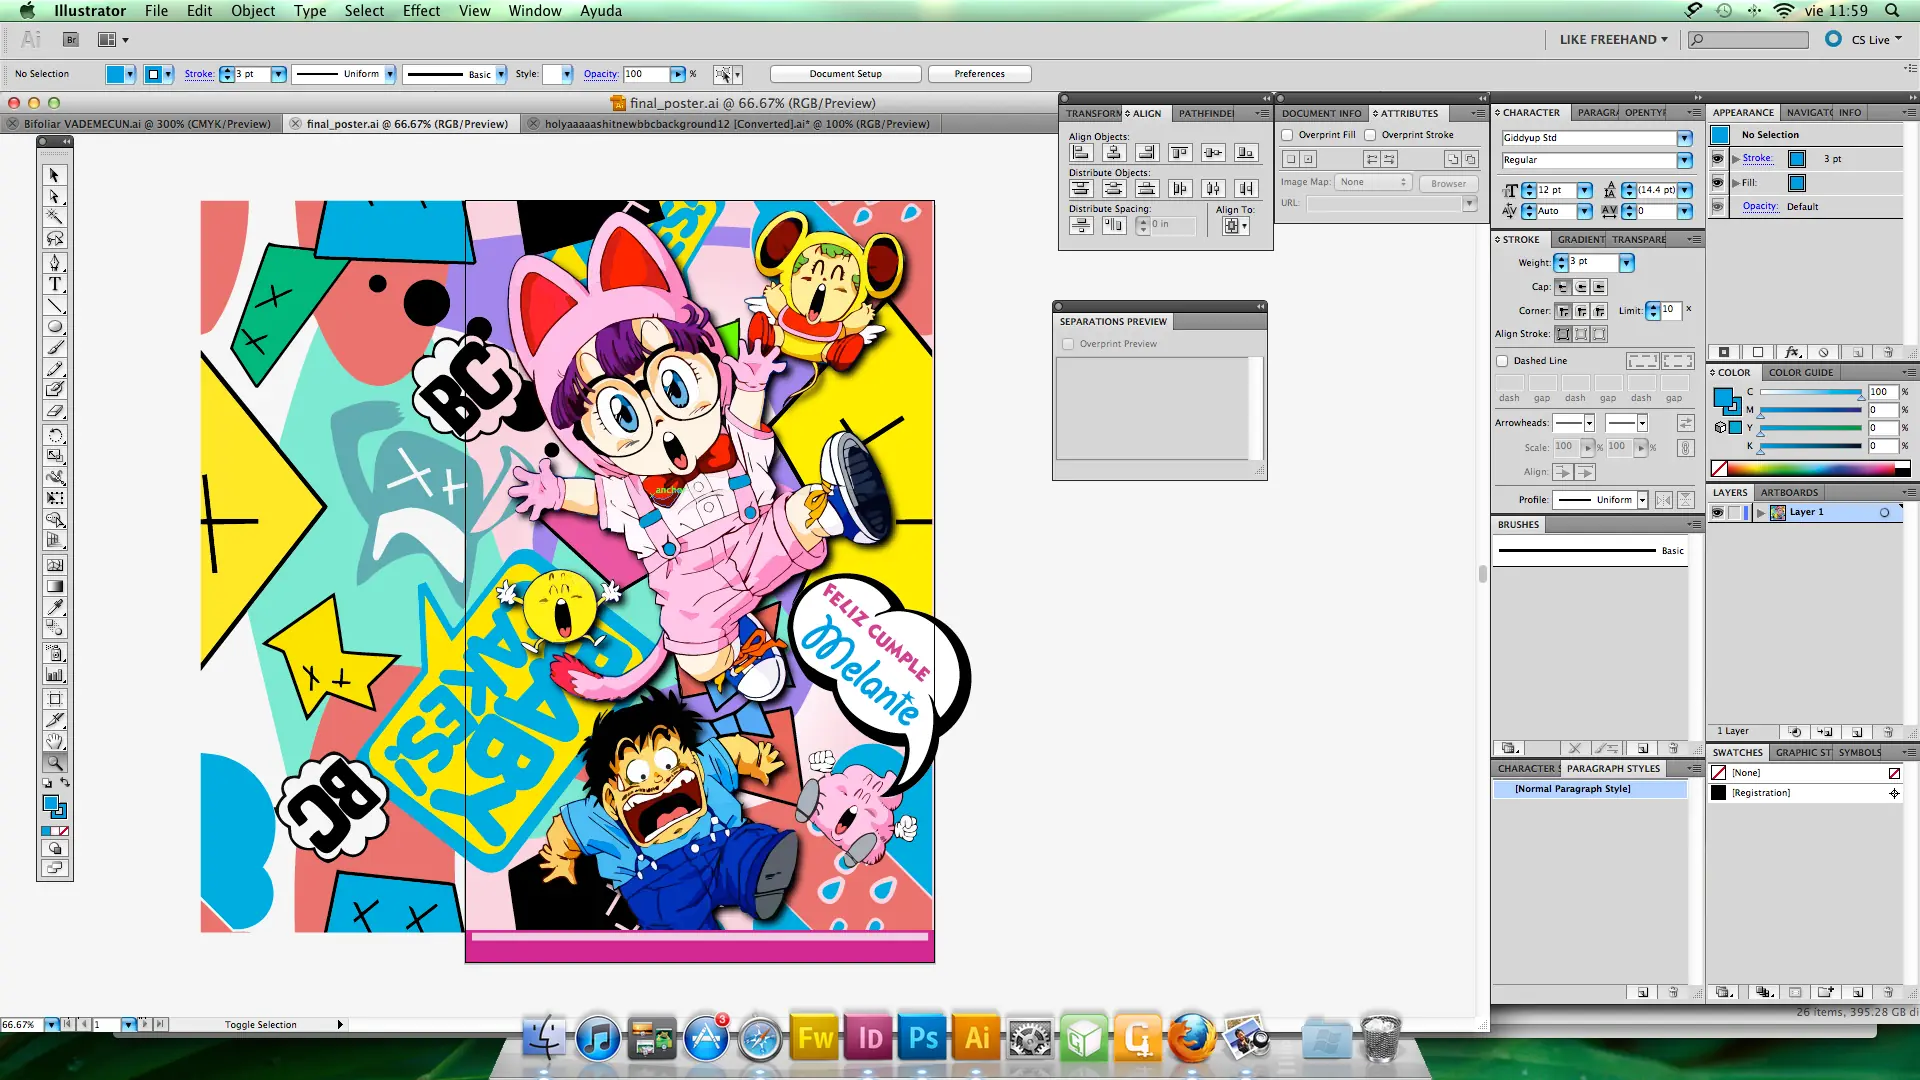The width and height of the screenshot is (1920, 1080).
Task: Check the Dashed Line option
Action: tap(1502, 361)
